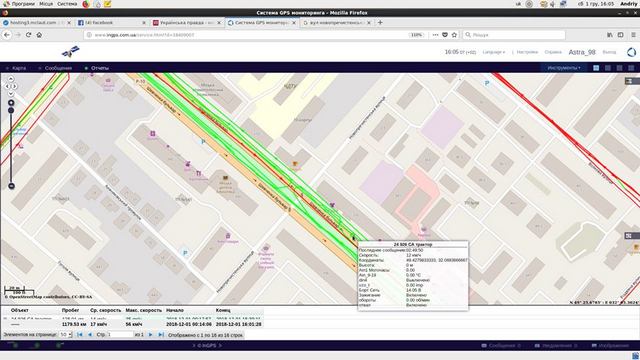
Task: Pan the map up with the arrow
Action: pyautogui.click(x=11, y=79)
